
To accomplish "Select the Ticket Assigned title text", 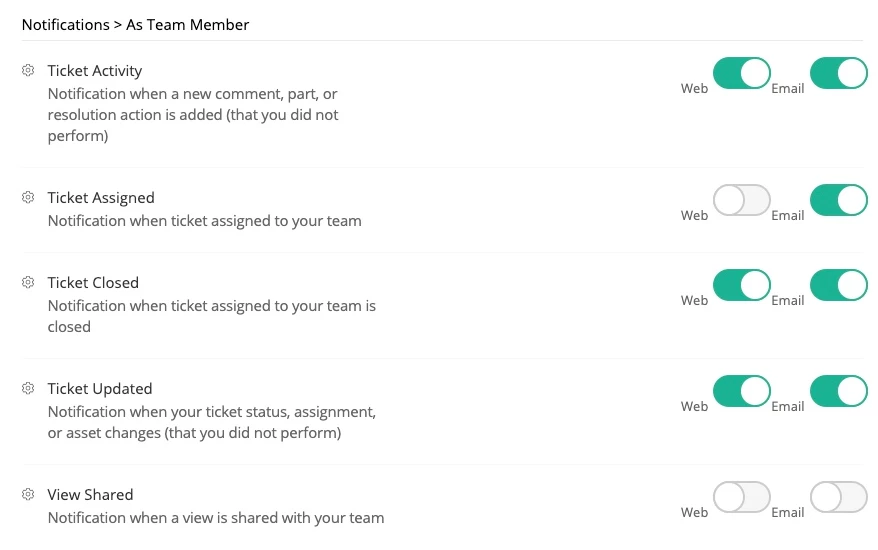I will click(101, 198).
